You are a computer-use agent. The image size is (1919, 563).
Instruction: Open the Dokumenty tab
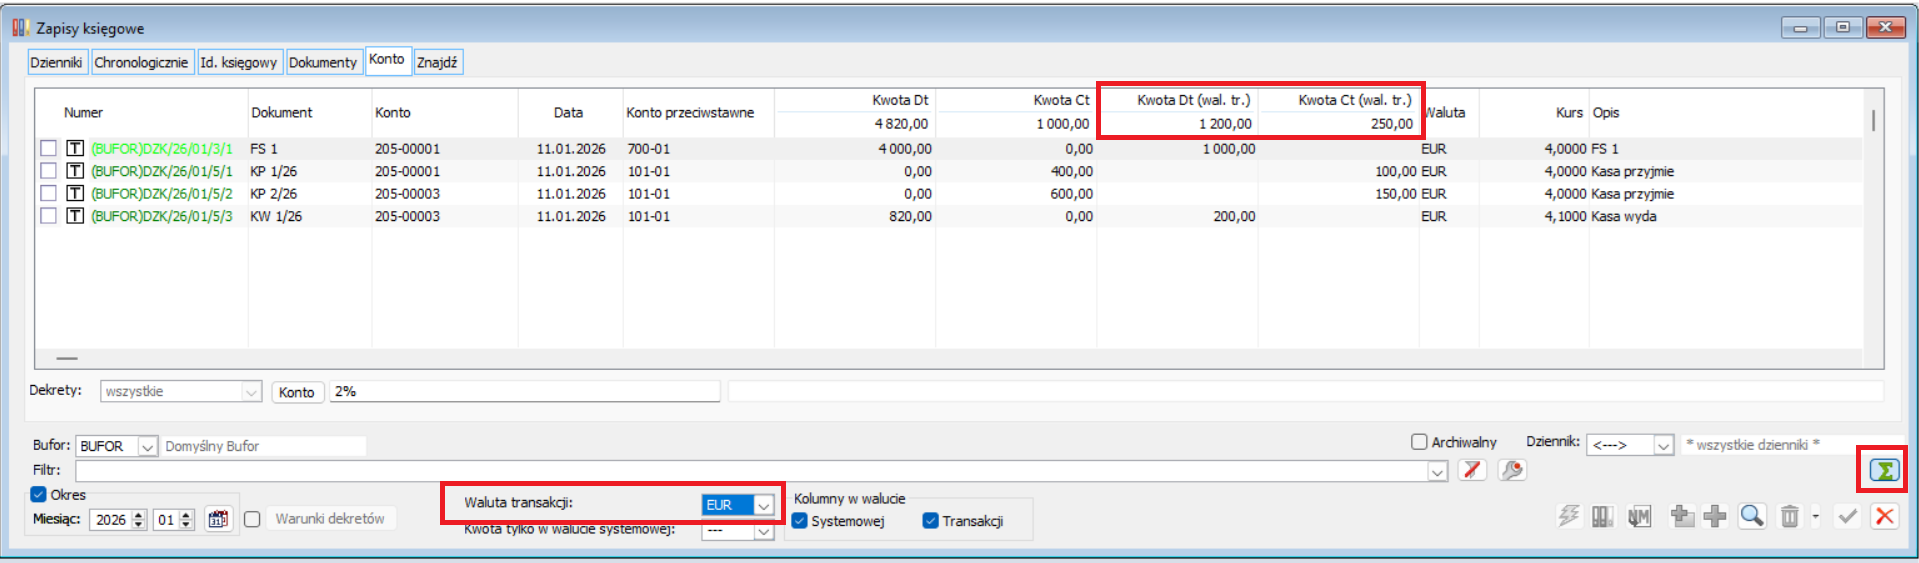[322, 62]
